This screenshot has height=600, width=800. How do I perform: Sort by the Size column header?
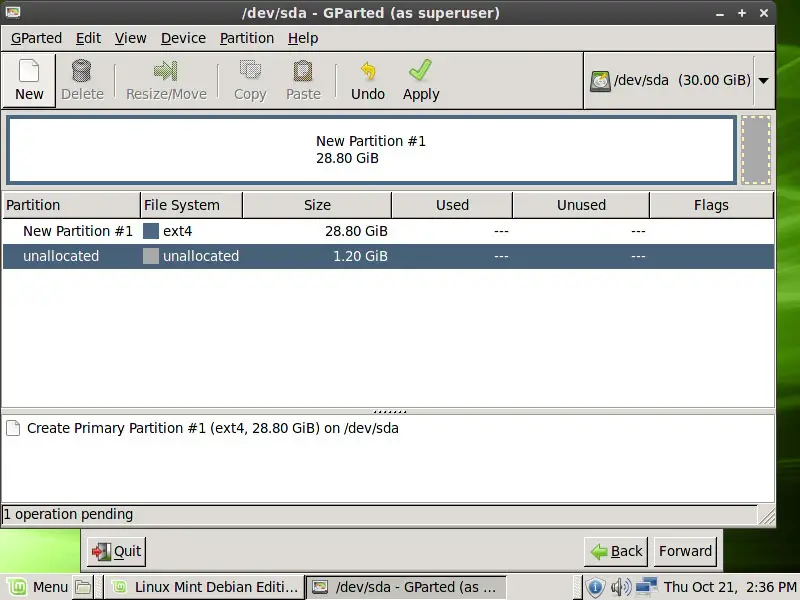click(317, 205)
